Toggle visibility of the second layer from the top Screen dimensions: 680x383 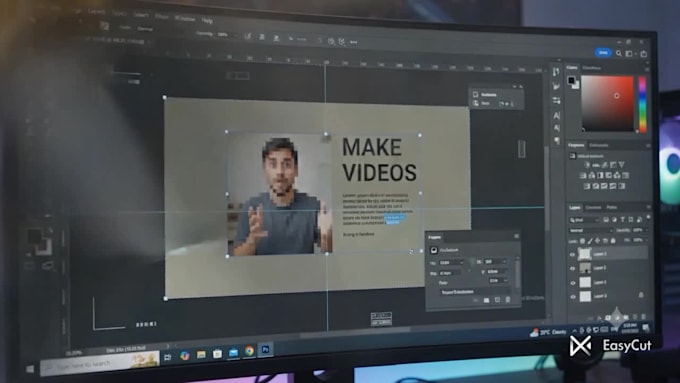click(572, 268)
